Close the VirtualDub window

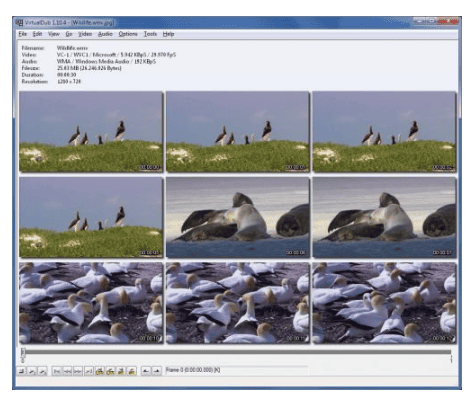449,21
